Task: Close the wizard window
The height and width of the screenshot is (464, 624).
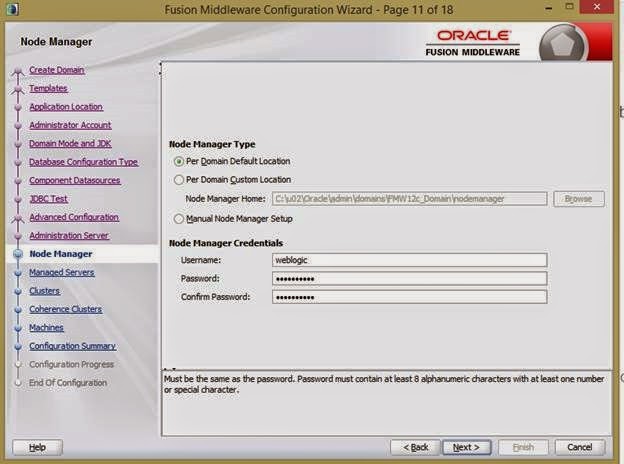Action: [x=597, y=7]
